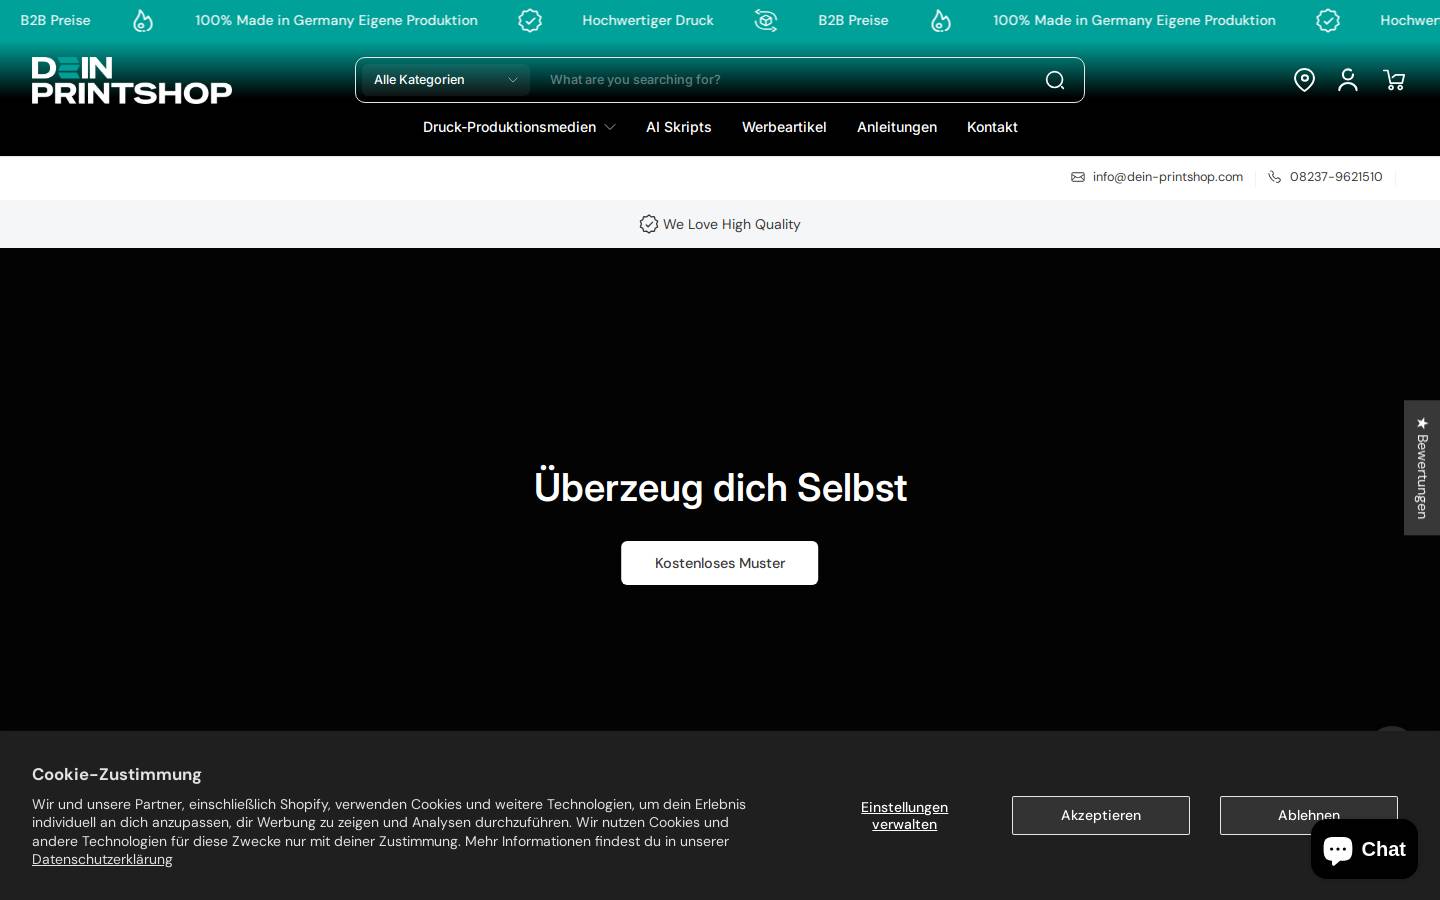Expand the Druck-Produktionsmedien menu chevron
Image resolution: width=1440 pixels, height=900 pixels.
pyautogui.click(x=610, y=127)
